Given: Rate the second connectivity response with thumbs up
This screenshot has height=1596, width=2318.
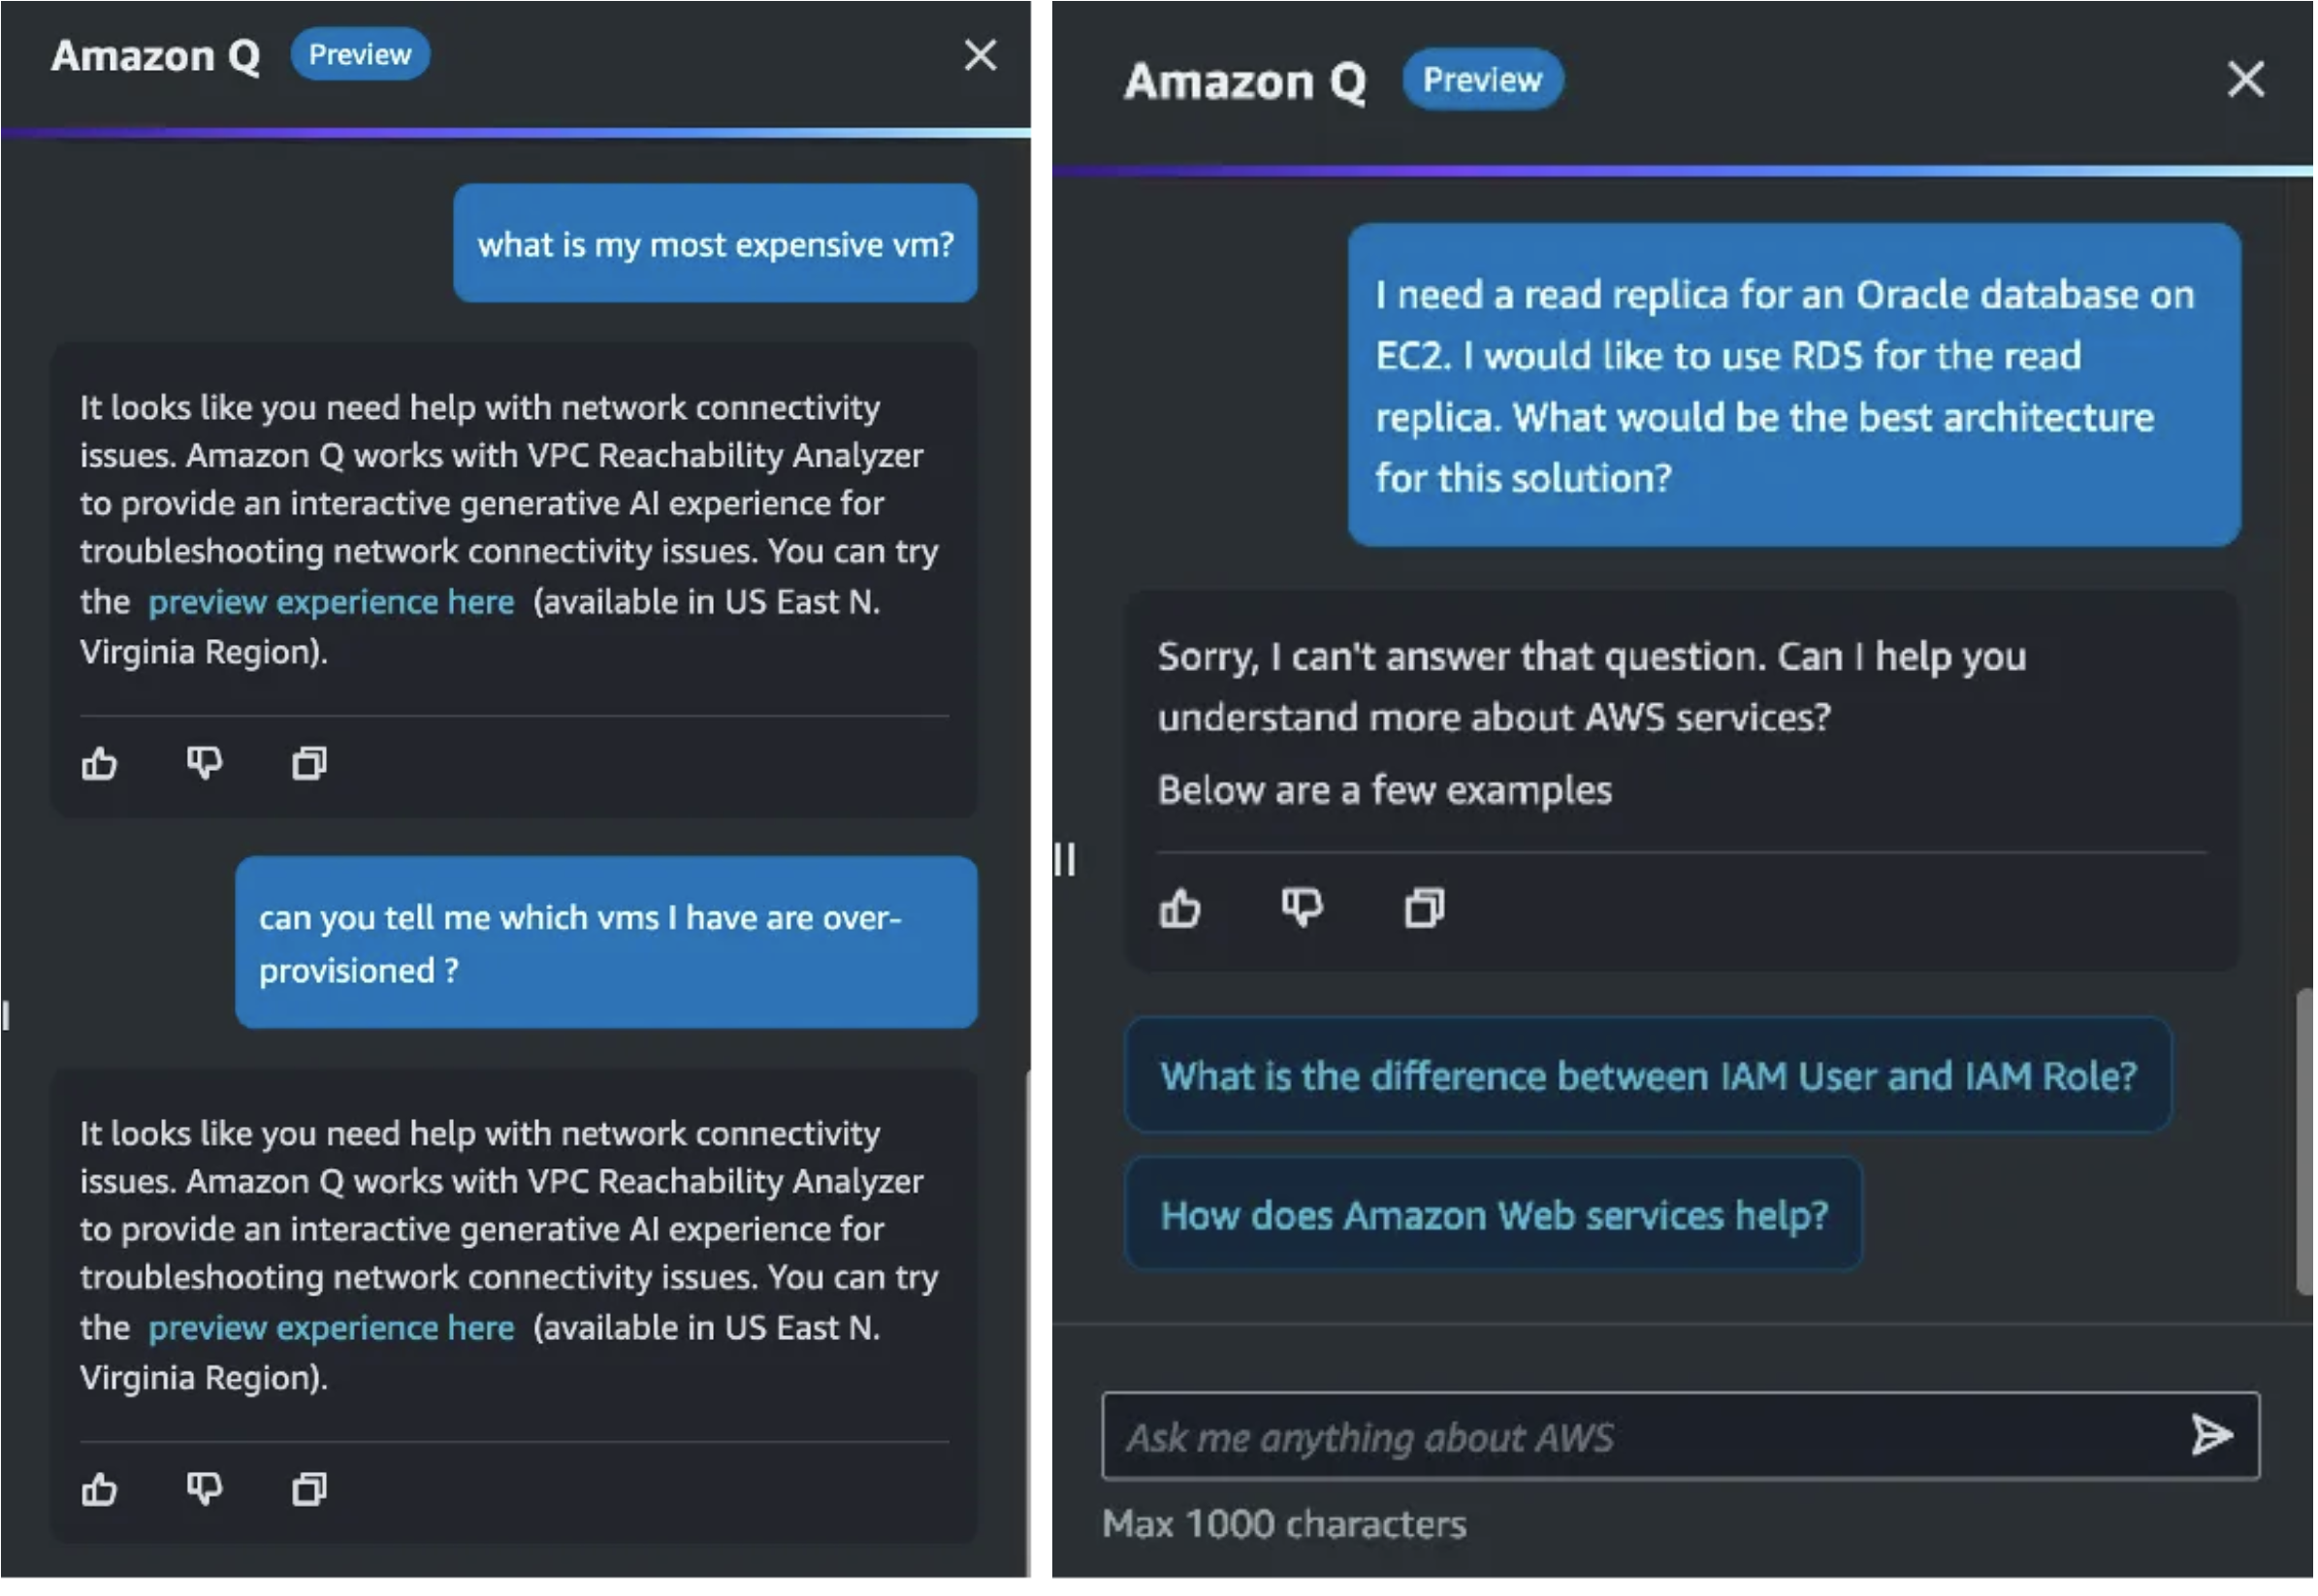Looking at the screenshot, I should click(99, 1490).
